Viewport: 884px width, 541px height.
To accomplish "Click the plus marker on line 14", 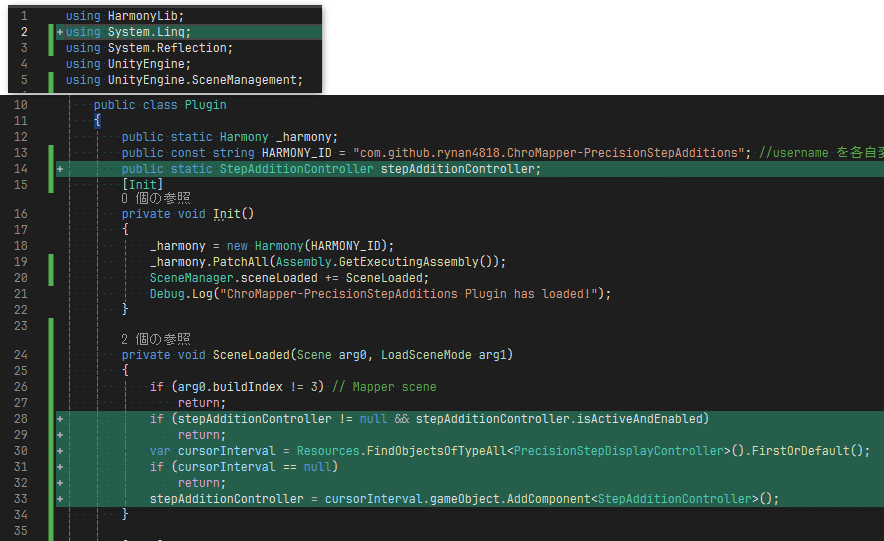I will pos(60,169).
